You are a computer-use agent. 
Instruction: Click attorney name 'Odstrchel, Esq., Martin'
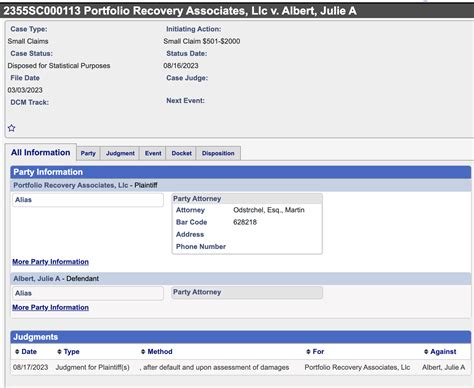tap(269, 210)
